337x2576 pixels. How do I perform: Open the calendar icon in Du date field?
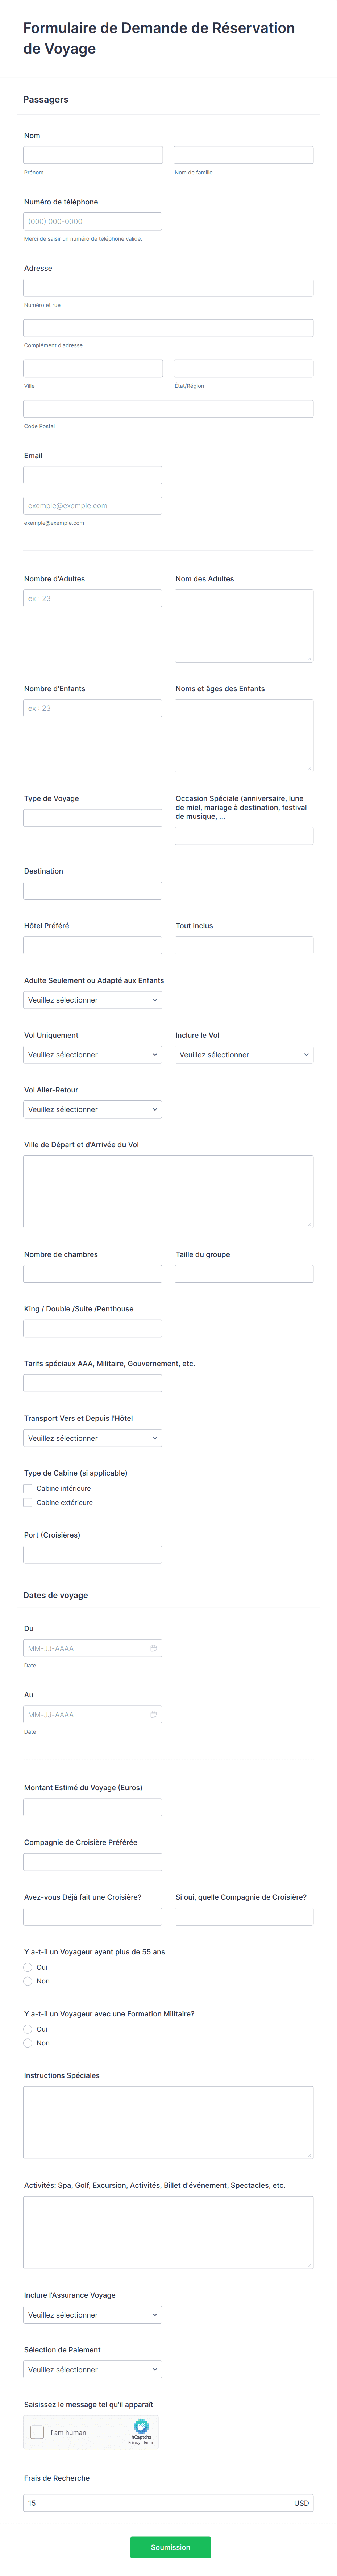point(153,1648)
